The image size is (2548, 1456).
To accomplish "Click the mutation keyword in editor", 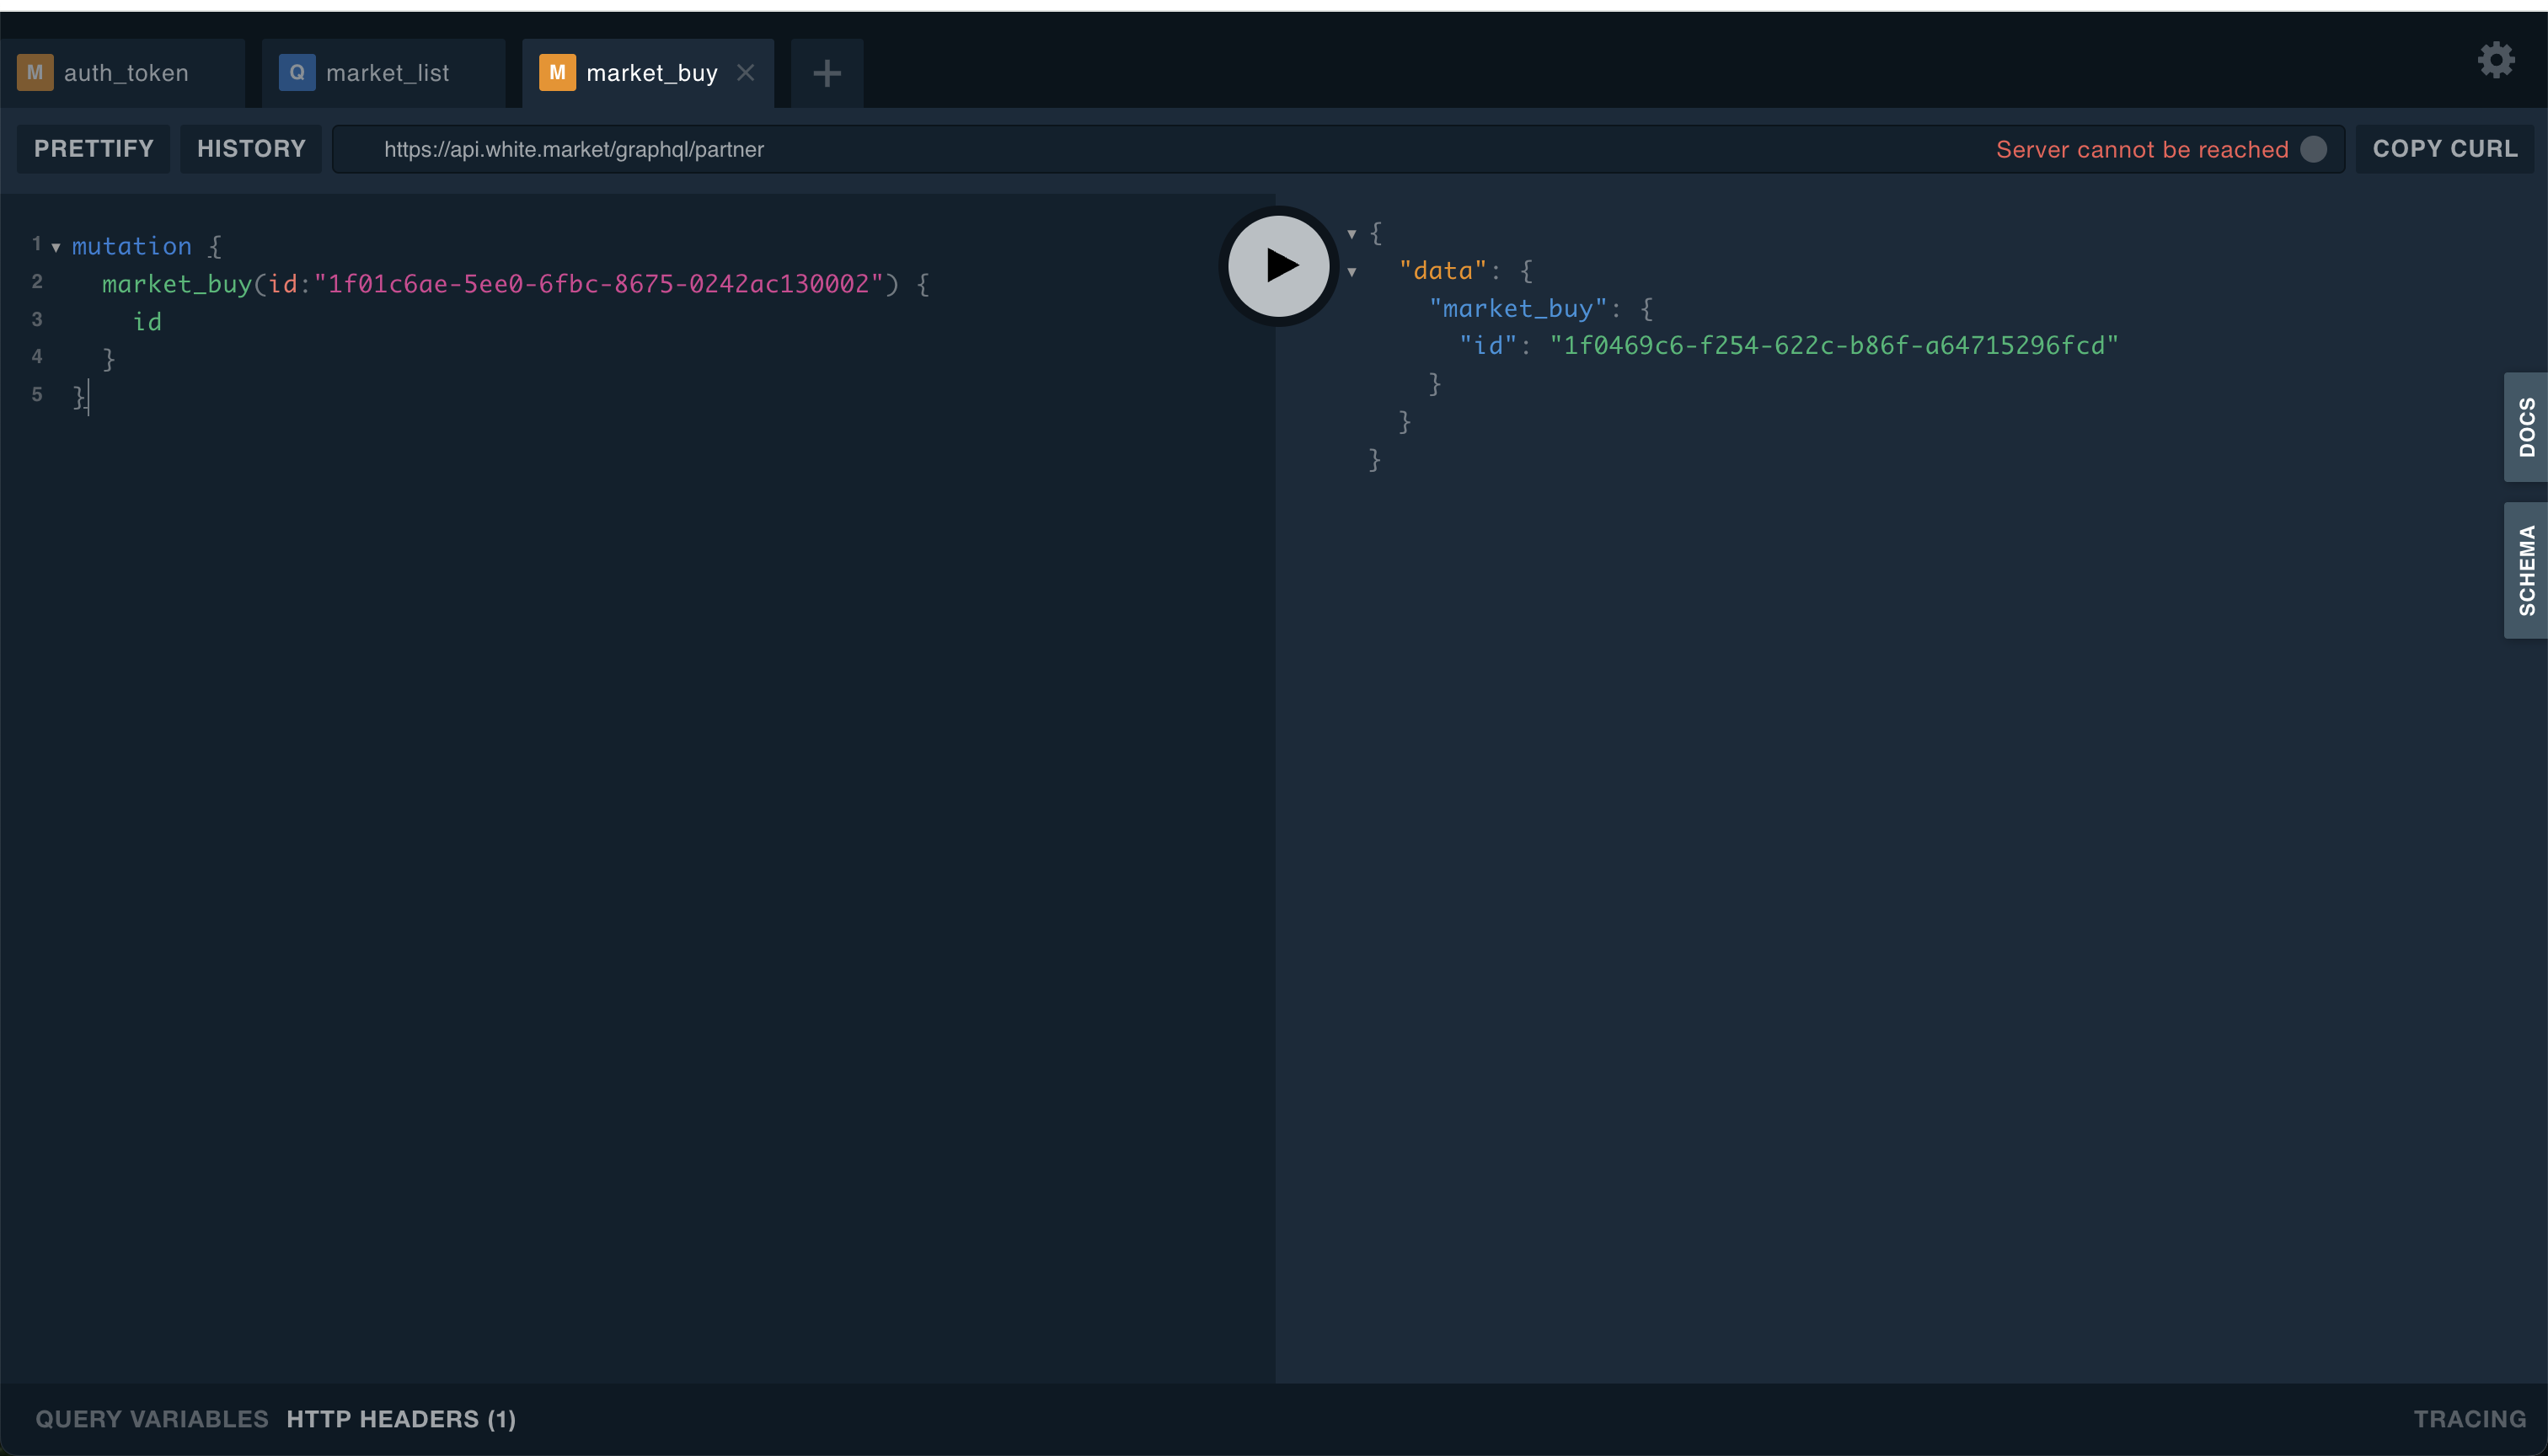I will click(x=132, y=246).
